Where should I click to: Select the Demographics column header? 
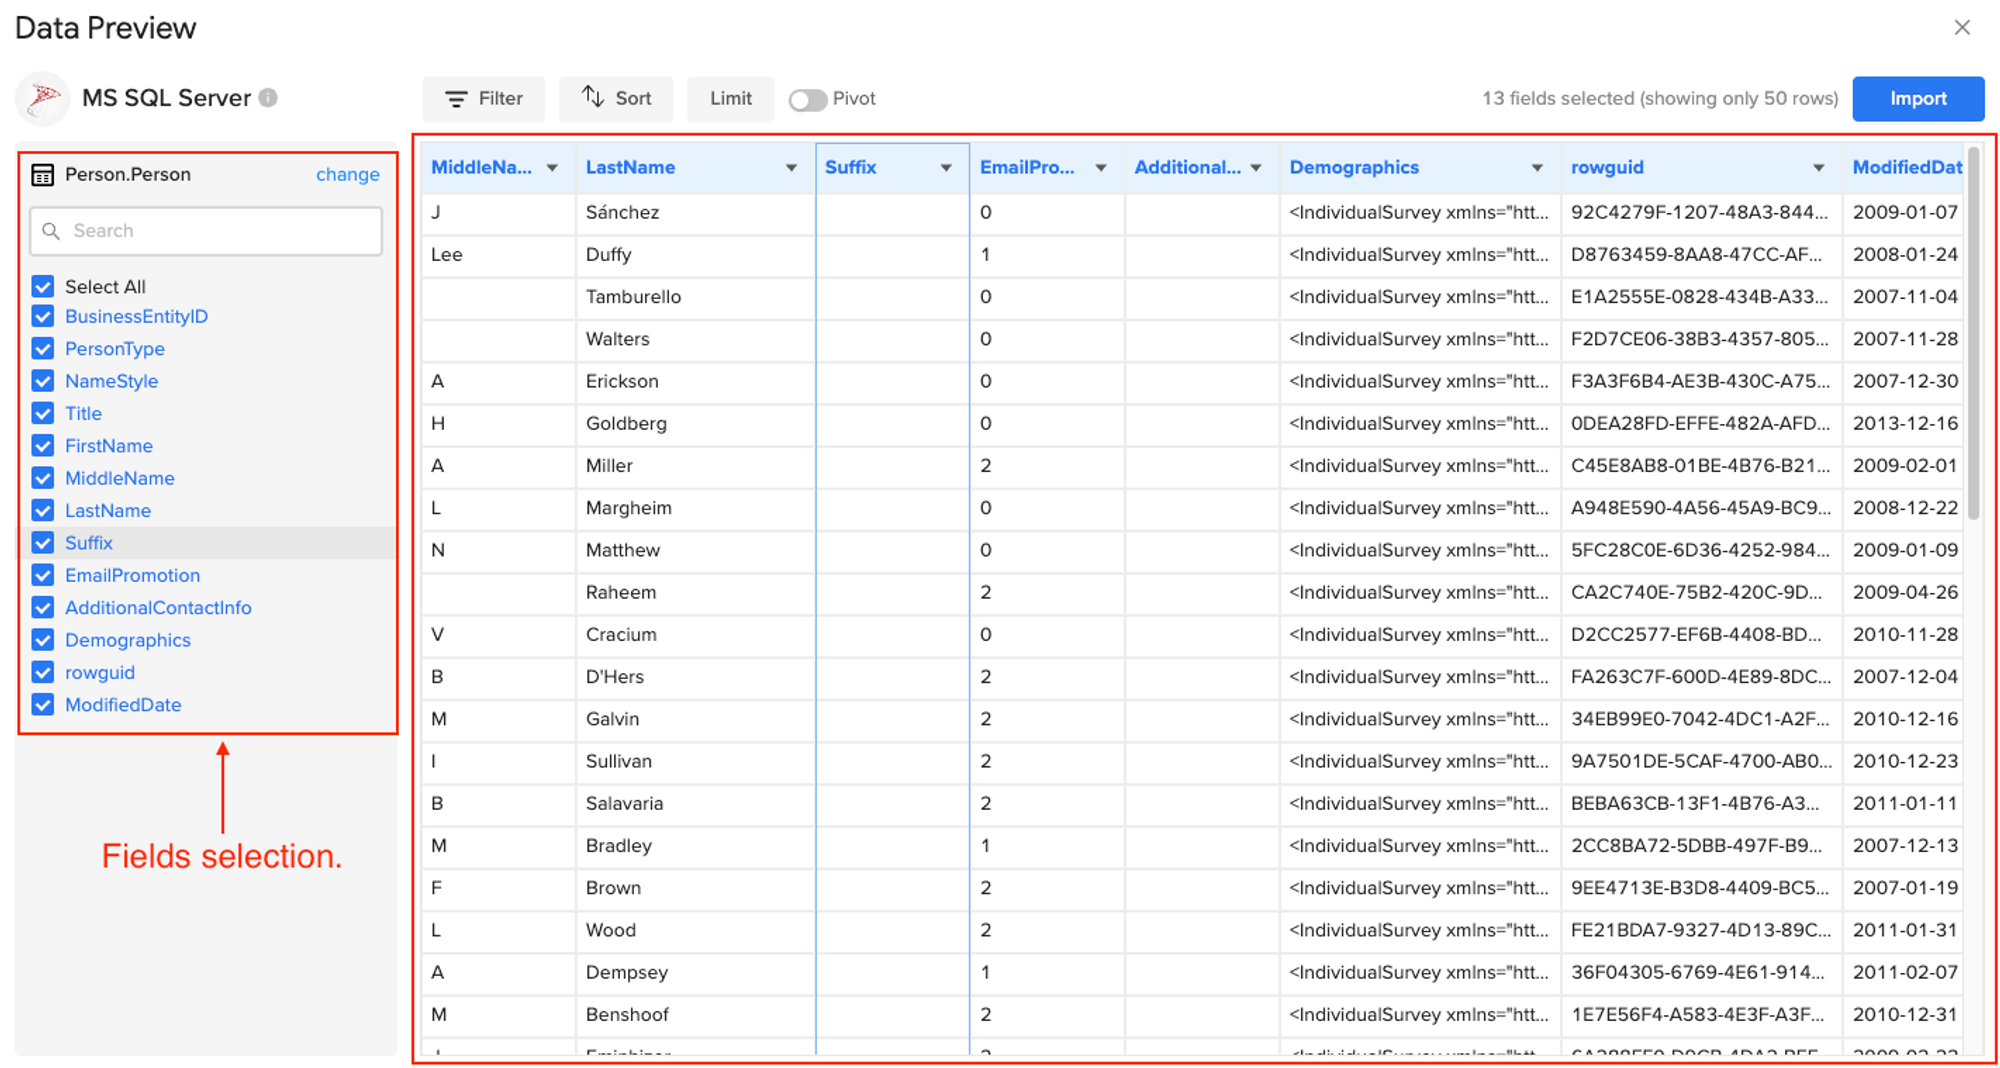pos(1354,167)
